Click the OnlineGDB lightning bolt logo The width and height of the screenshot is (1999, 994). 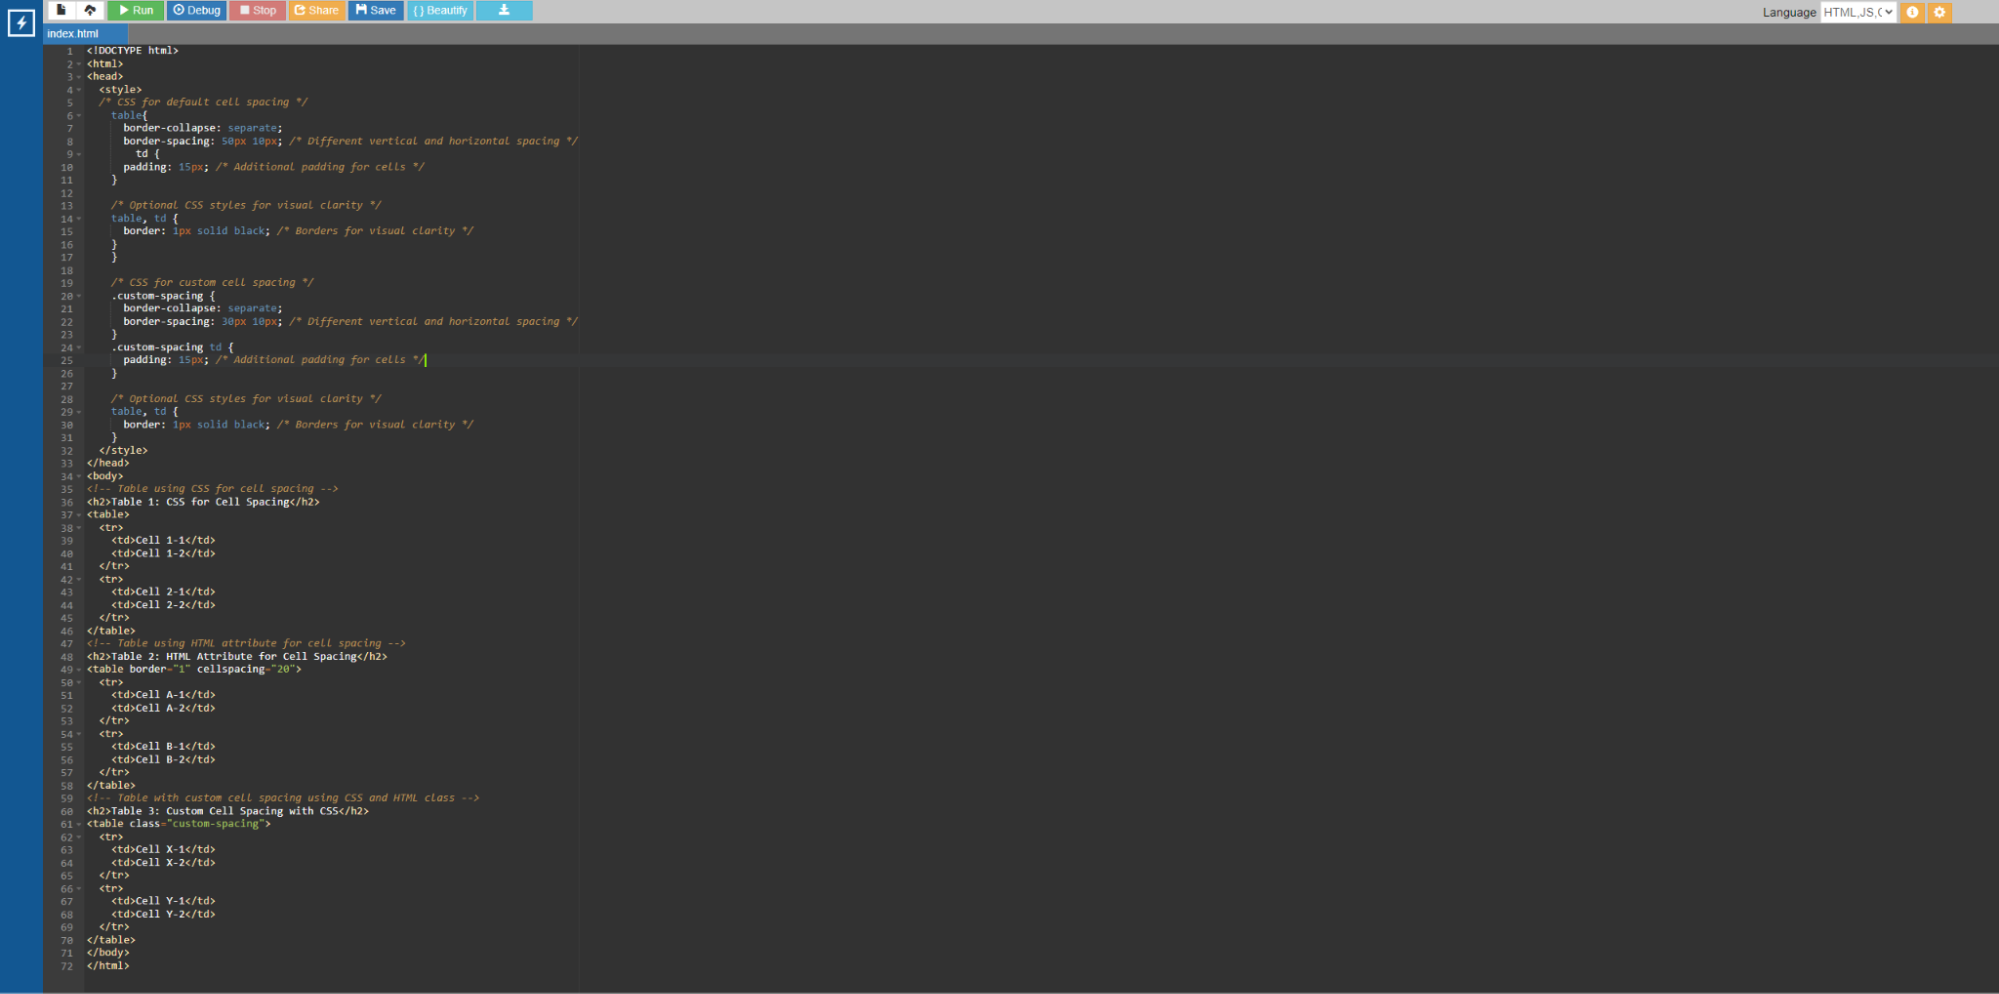click(x=21, y=23)
